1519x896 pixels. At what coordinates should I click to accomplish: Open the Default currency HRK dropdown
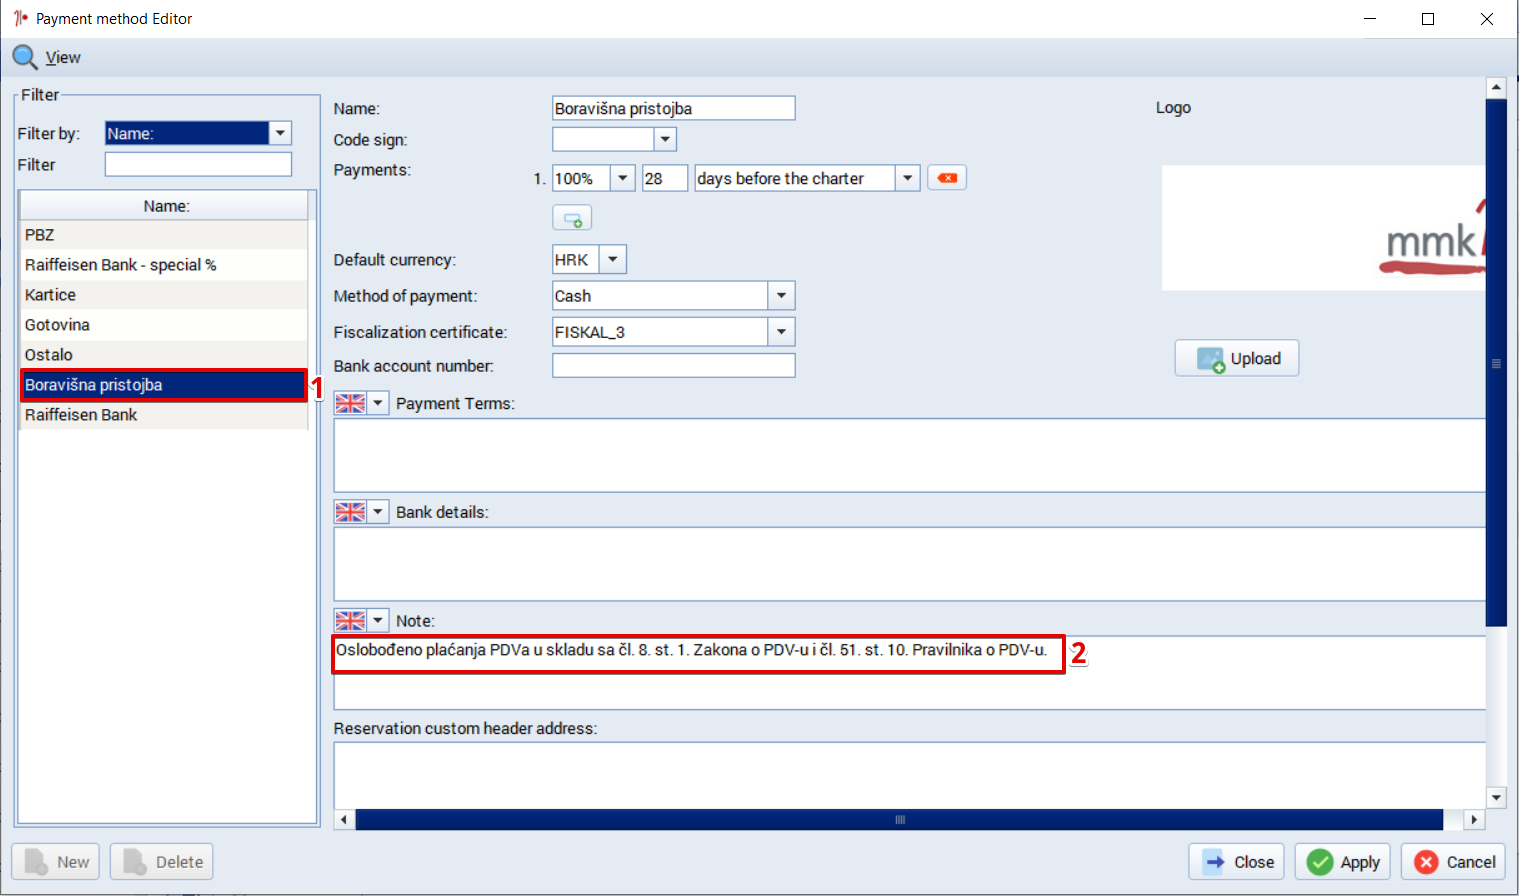pos(613,260)
